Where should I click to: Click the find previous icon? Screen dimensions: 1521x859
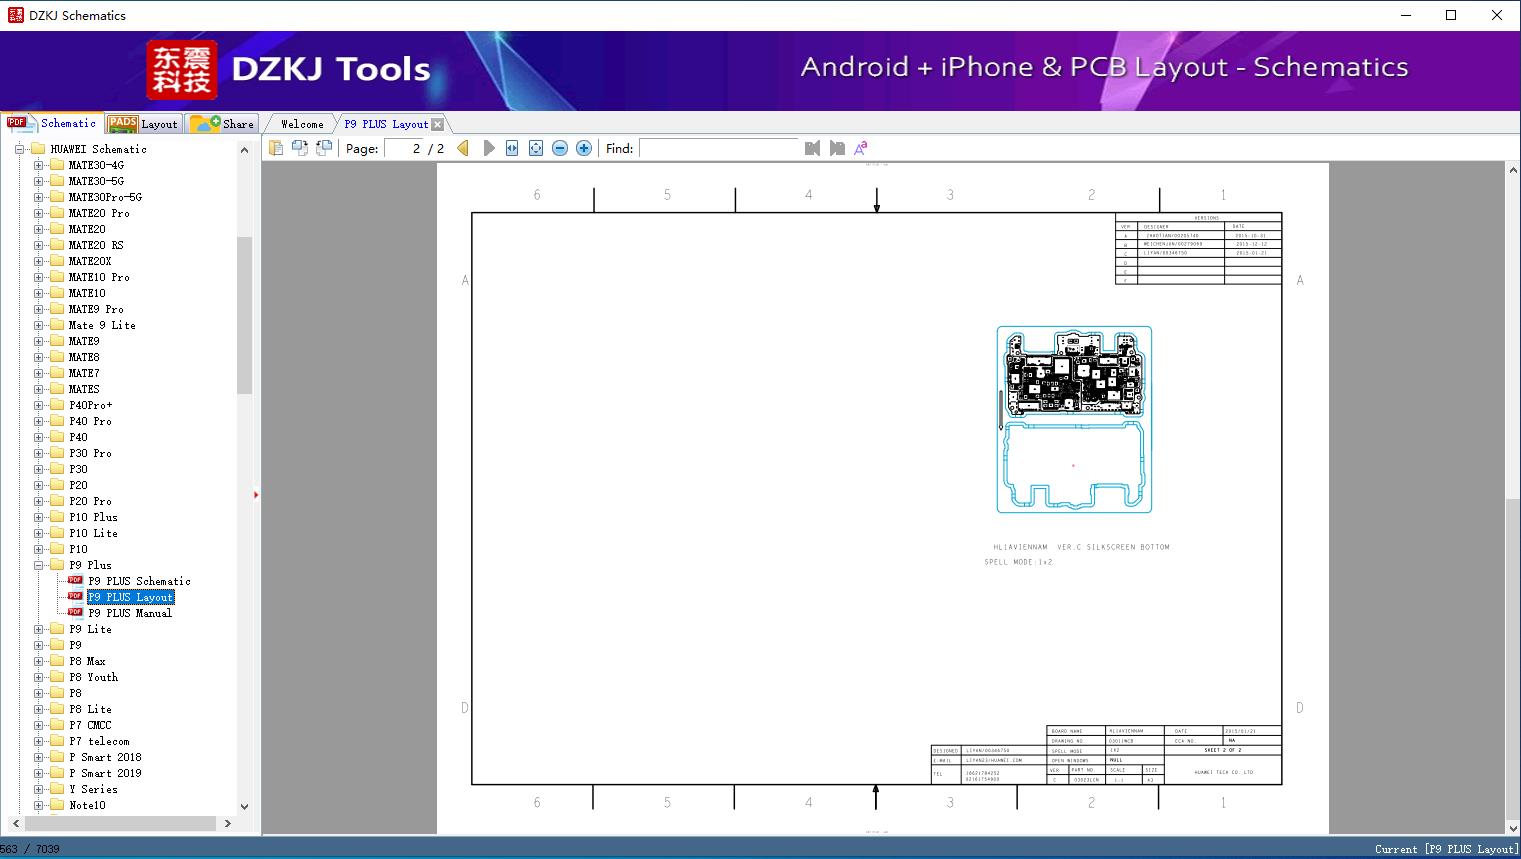click(x=812, y=148)
